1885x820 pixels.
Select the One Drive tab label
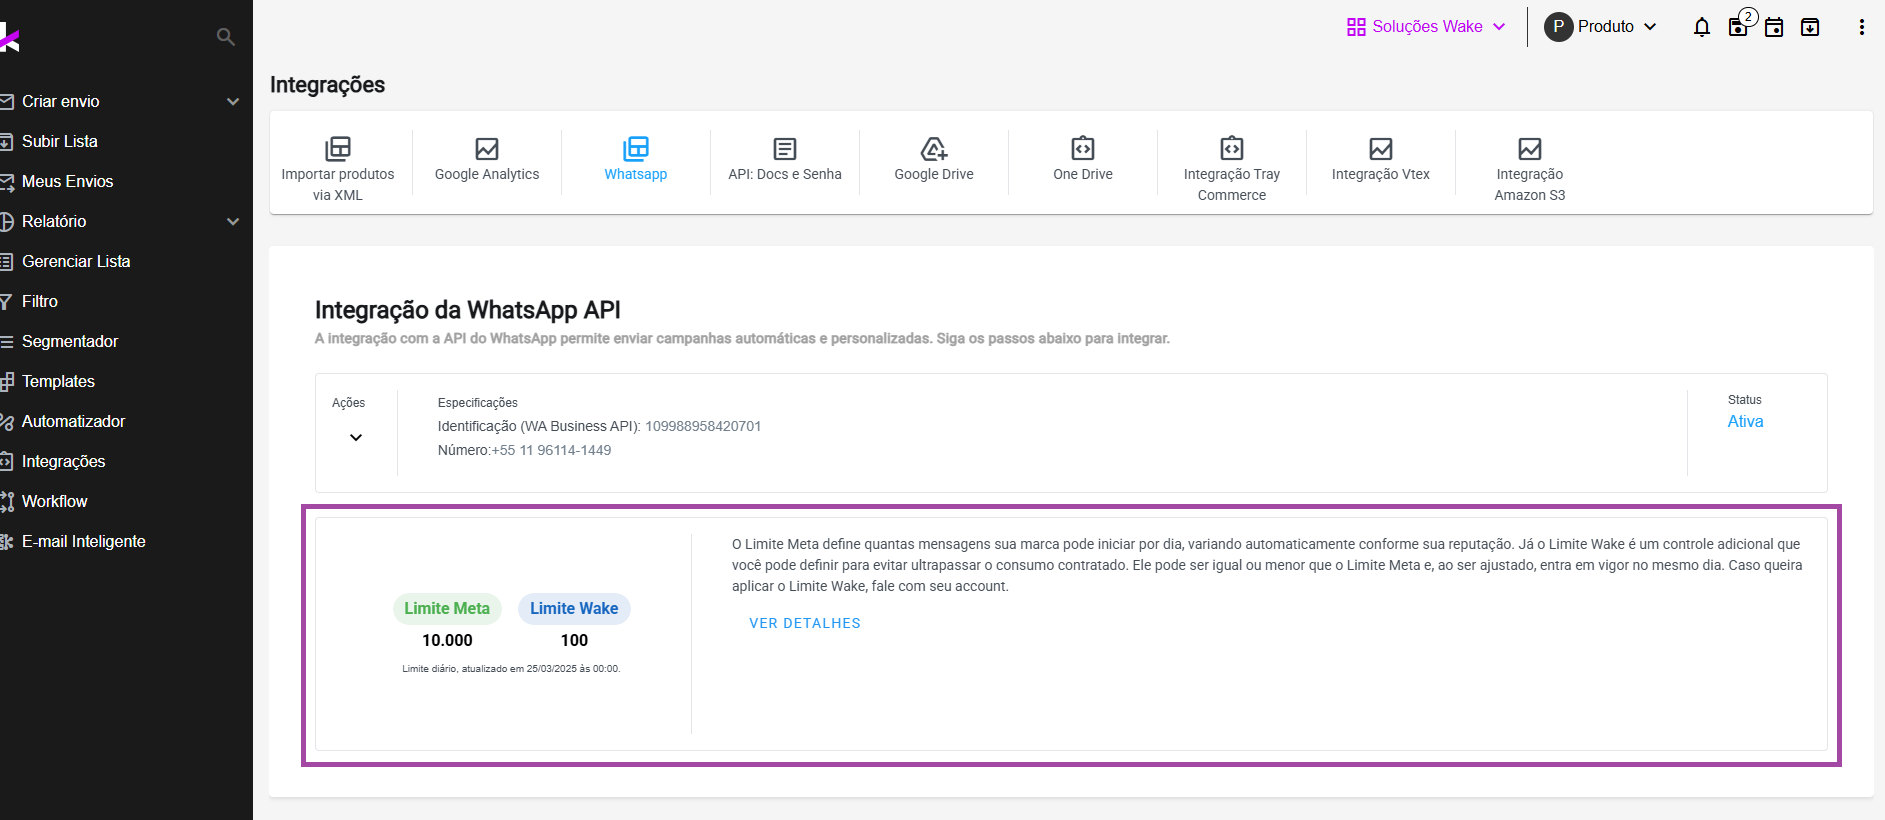click(x=1083, y=174)
